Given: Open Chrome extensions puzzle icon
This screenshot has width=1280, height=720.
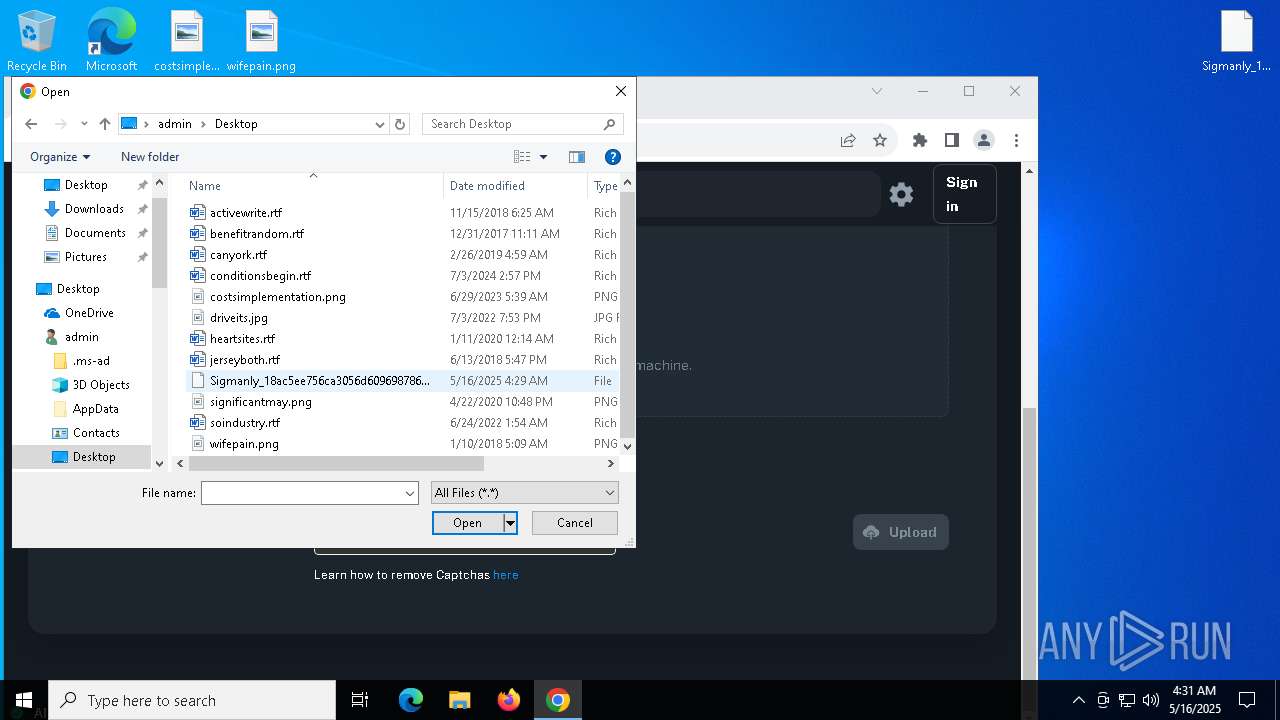Looking at the screenshot, I should pos(920,141).
